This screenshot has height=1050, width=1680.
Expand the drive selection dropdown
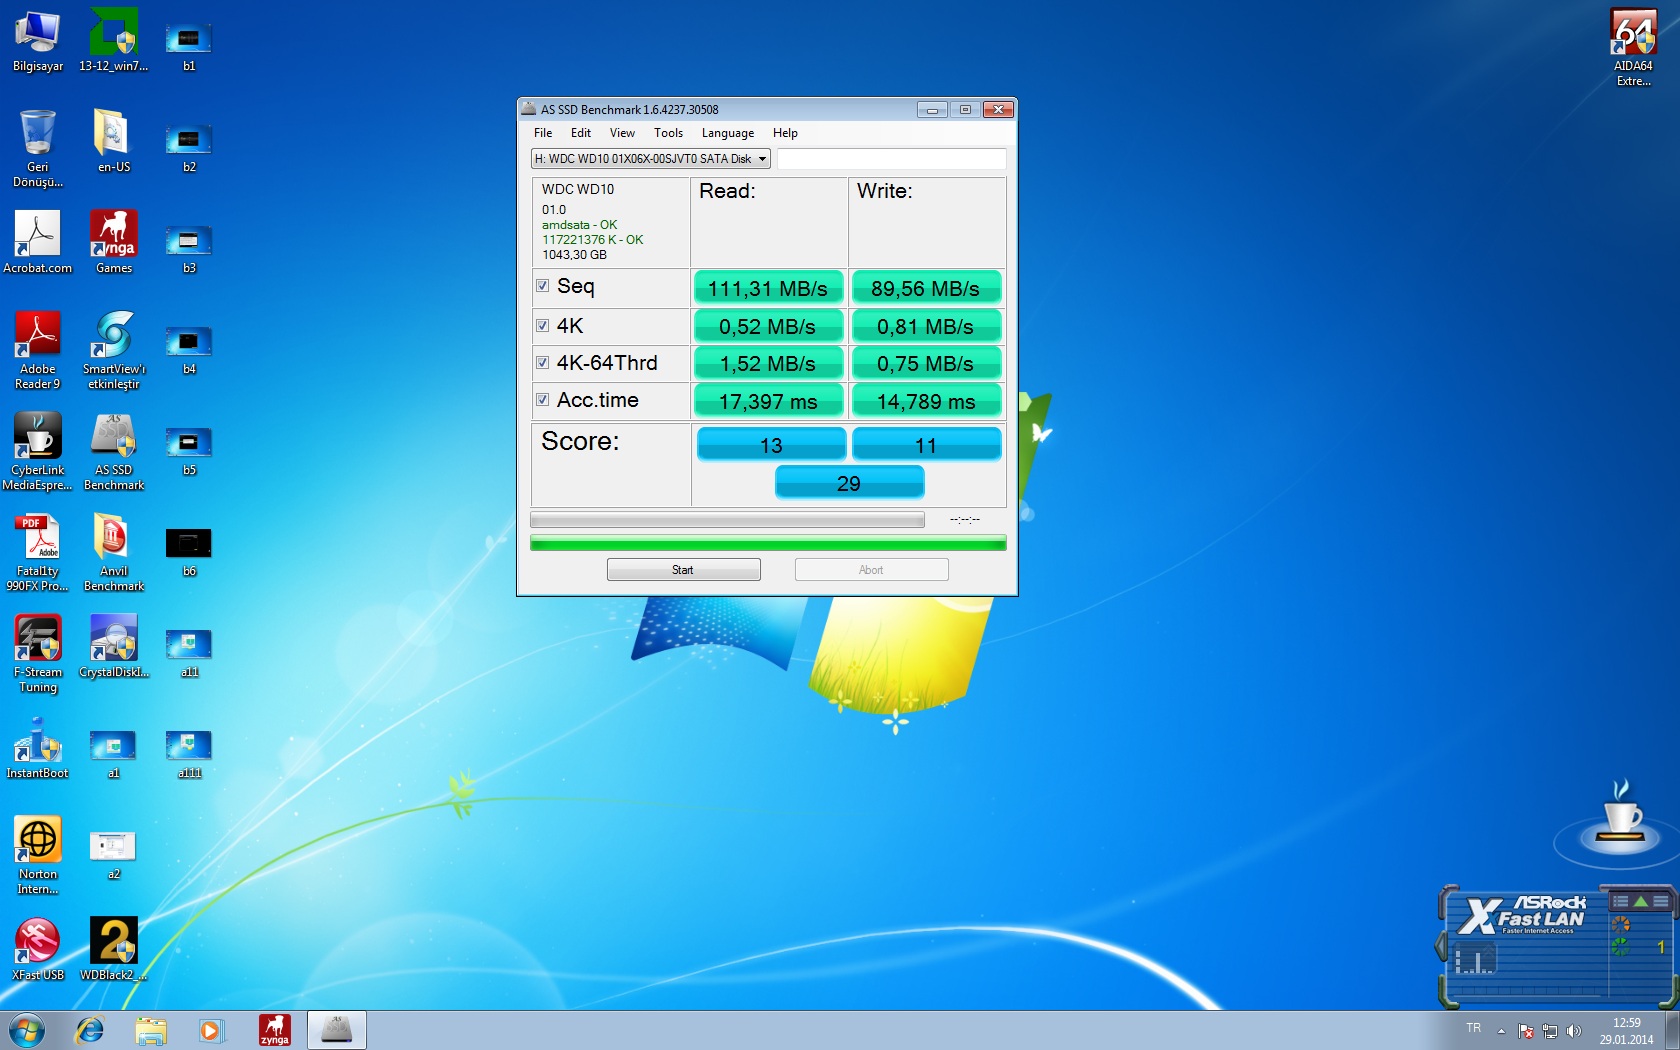tap(762, 159)
